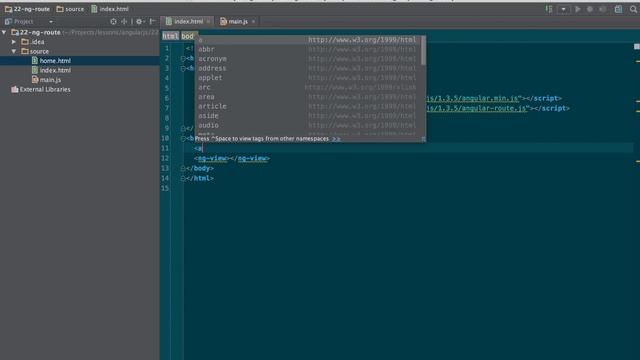This screenshot has width=640, height=360.
Task: Click the inspection status indicator at gutter top
Action: pyautogui.click(x=637, y=47)
